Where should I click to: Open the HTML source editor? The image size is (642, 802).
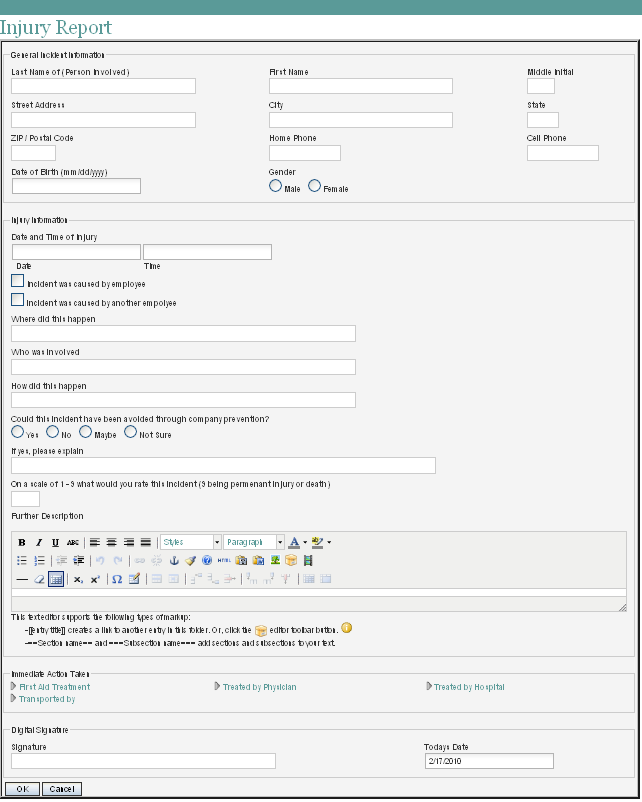[223, 561]
